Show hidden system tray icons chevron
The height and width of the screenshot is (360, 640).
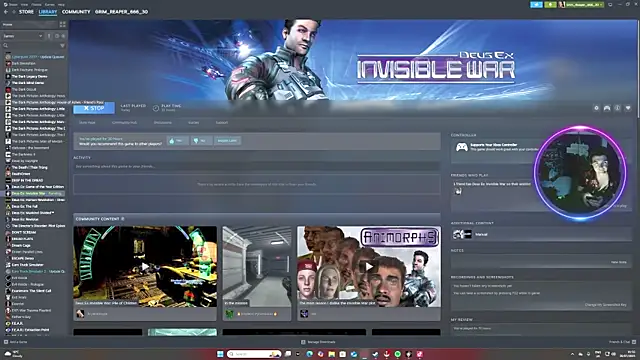pyautogui.click(x=572, y=354)
